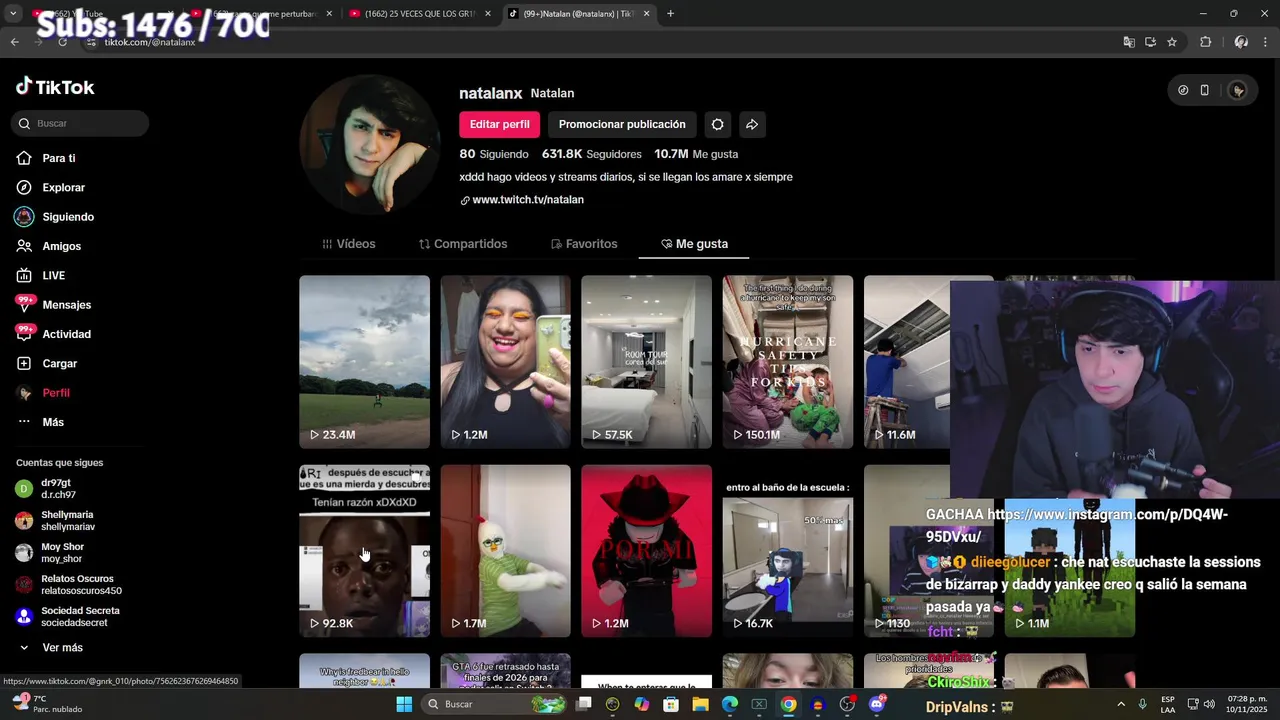Switch to the 25 VECES QUE LOS browser tab
The height and width of the screenshot is (720, 1280).
pyautogui.click(x=418, y=14)
